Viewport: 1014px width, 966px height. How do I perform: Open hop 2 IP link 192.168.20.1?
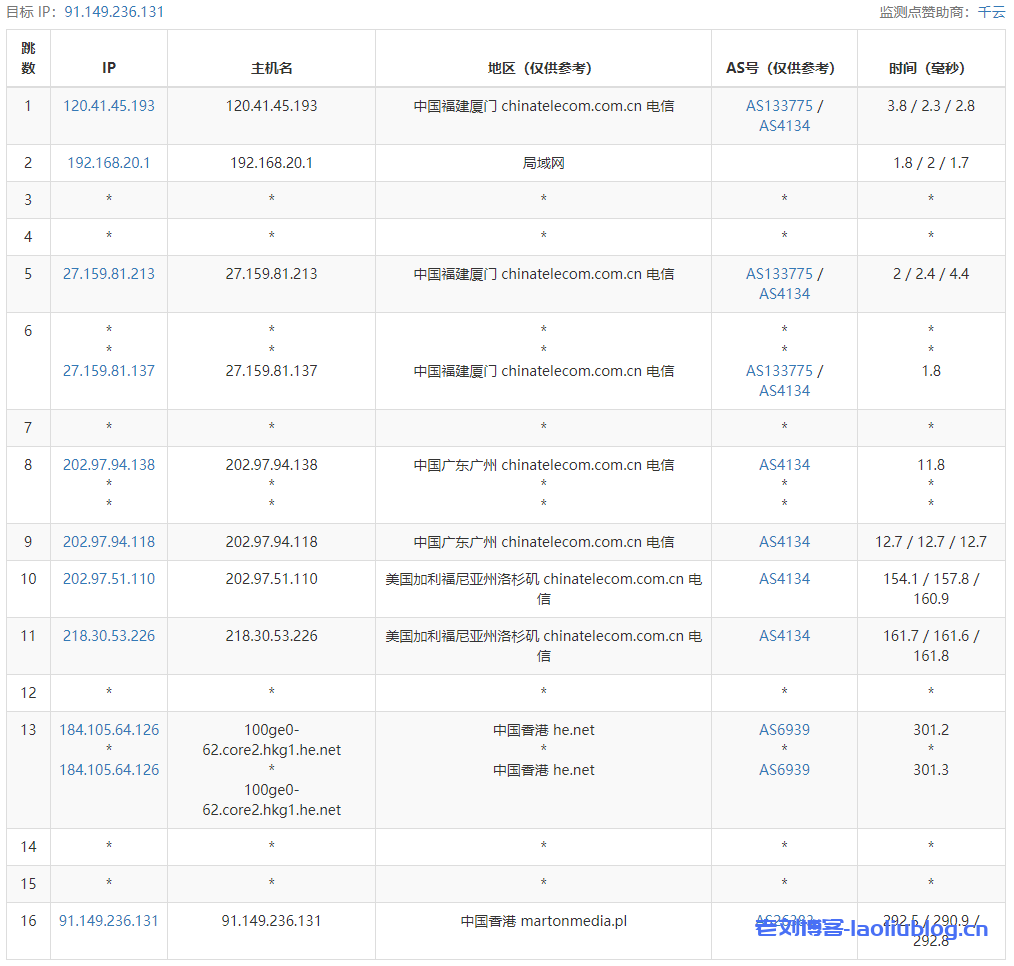pos(109,162)
